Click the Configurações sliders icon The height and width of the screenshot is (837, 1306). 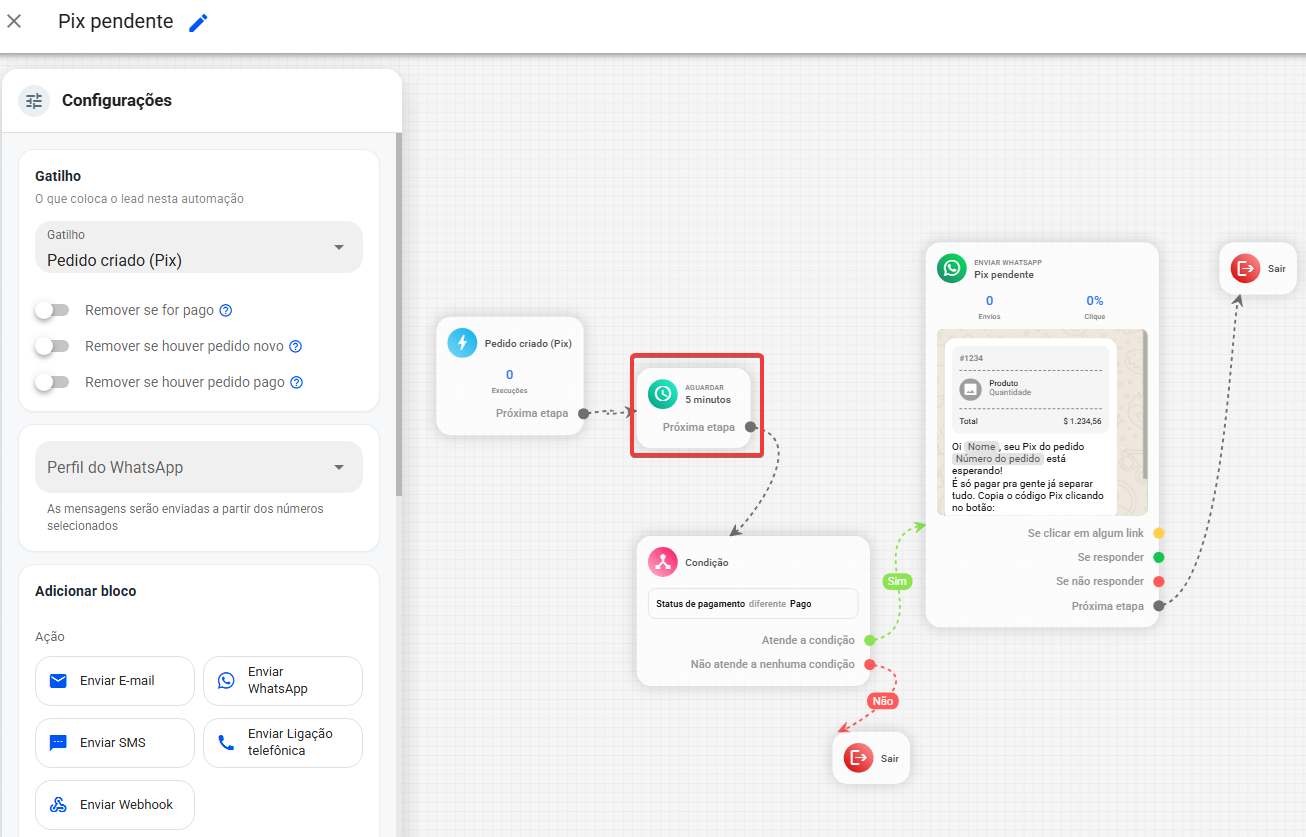(x=34, y=101)
